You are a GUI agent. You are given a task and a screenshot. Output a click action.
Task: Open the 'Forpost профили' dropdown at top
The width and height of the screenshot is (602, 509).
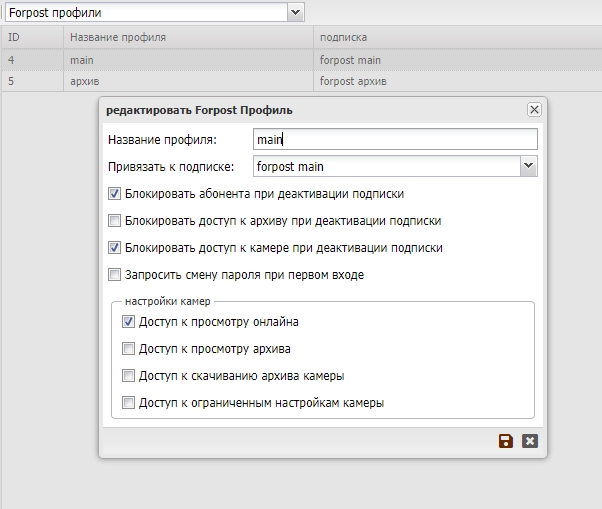(295, 12)
